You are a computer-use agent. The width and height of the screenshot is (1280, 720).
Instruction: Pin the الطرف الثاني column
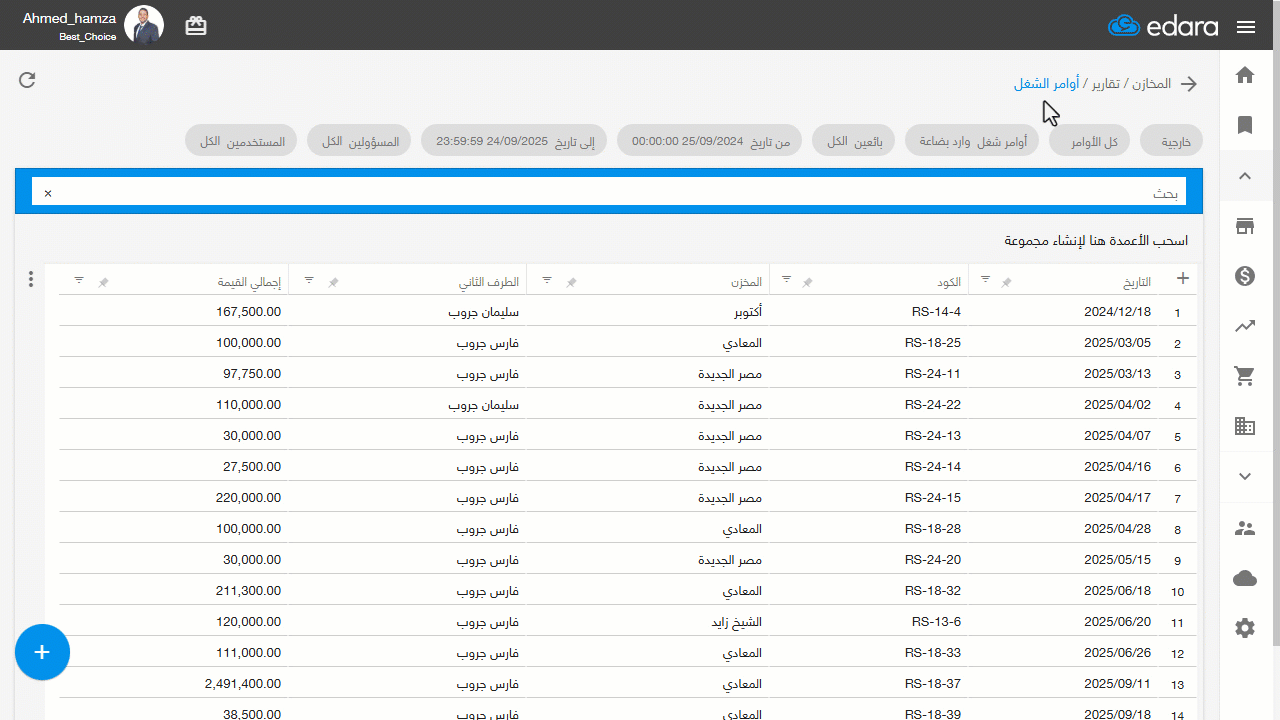tap(333, 283)
